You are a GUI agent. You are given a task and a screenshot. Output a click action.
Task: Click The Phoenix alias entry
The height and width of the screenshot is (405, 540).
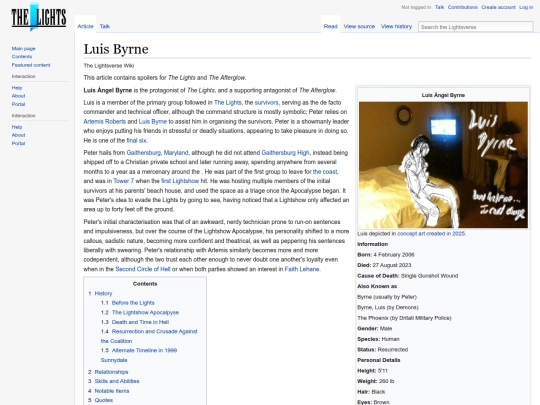[404, 318]
